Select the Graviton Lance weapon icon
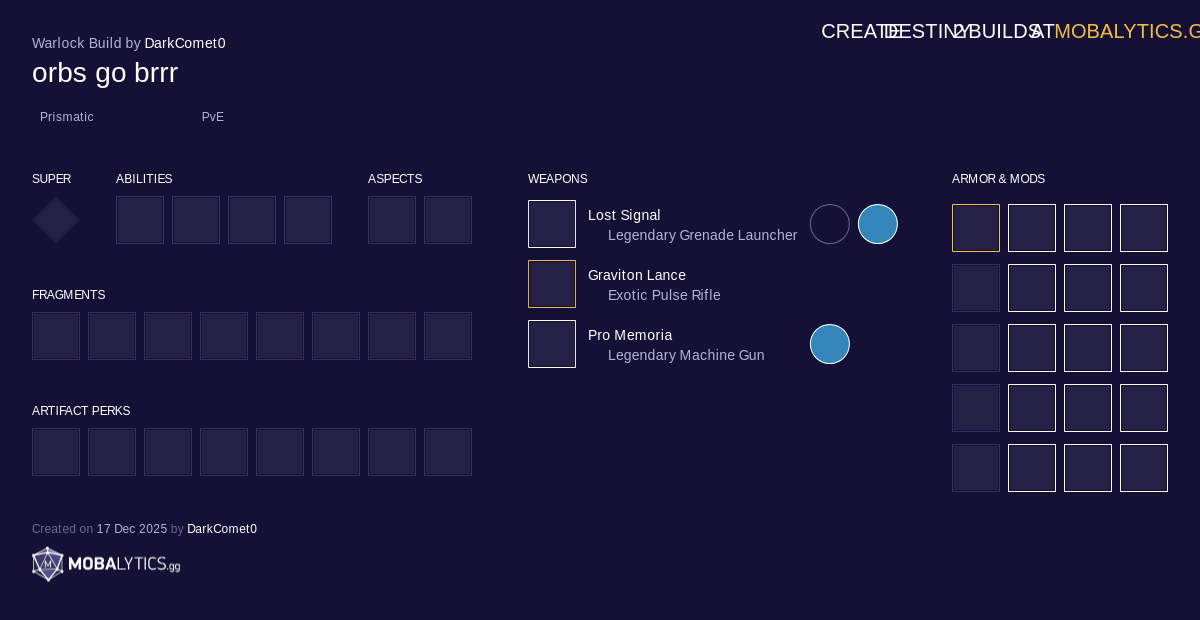Image resolution: width=1200 pixels, height=620 pixels. click(552, 284)
